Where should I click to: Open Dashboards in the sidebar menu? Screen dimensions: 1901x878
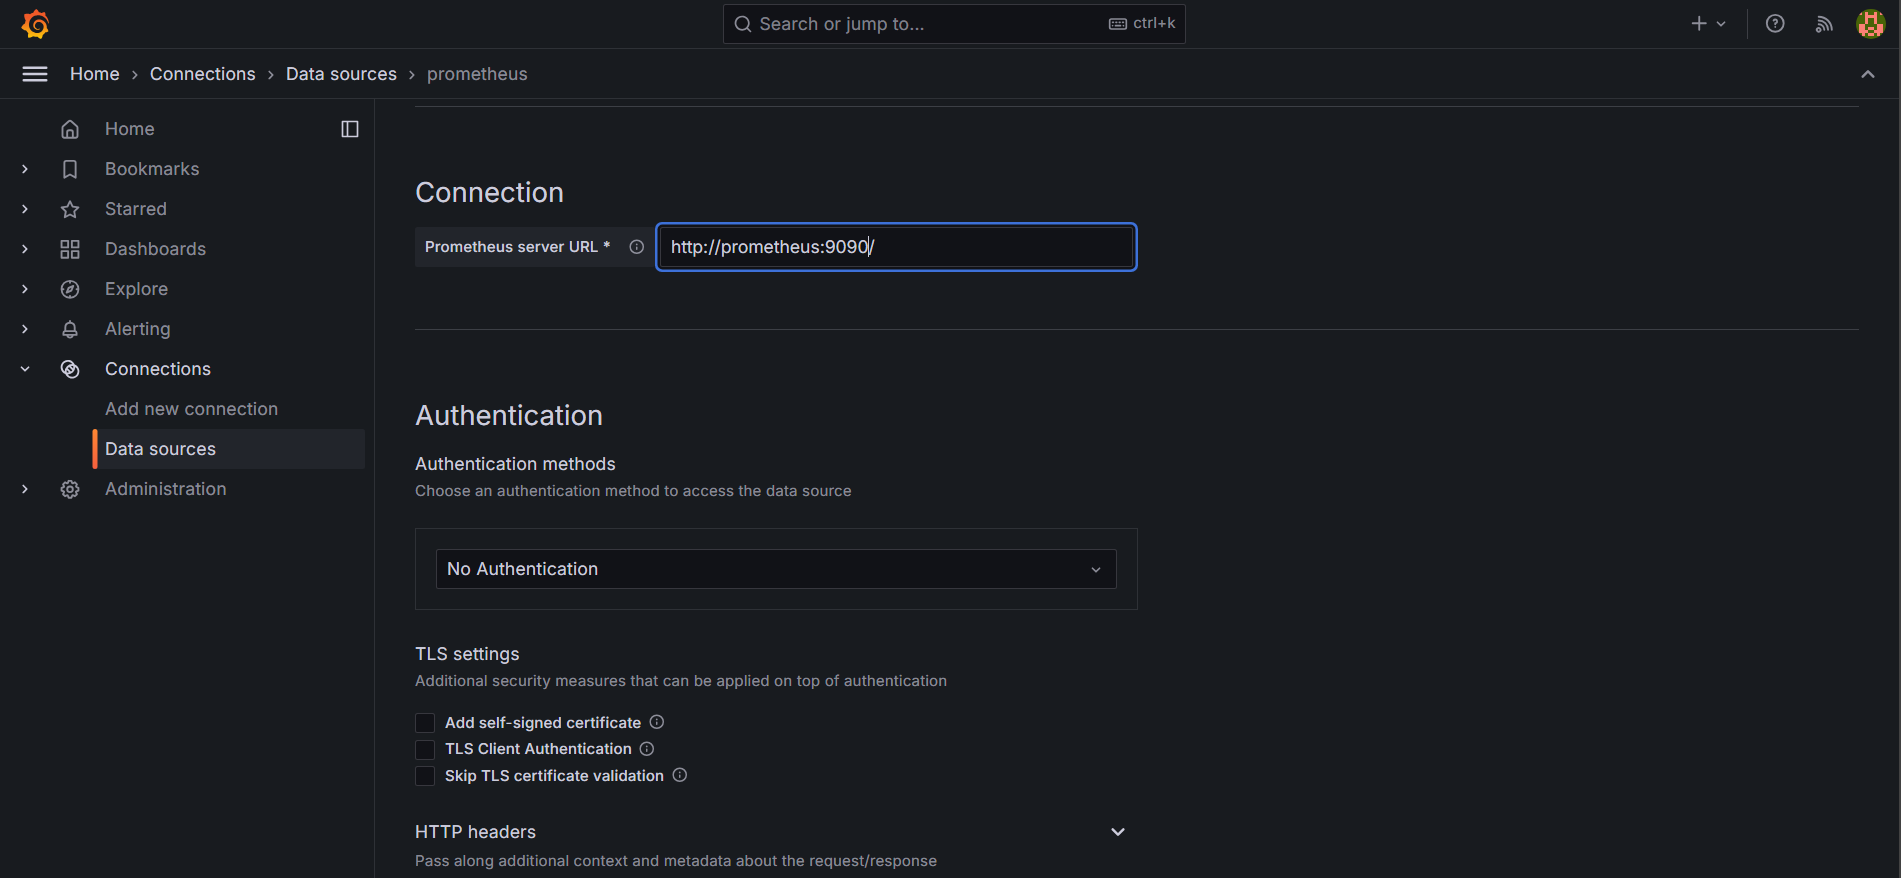[x=155, y=249]
